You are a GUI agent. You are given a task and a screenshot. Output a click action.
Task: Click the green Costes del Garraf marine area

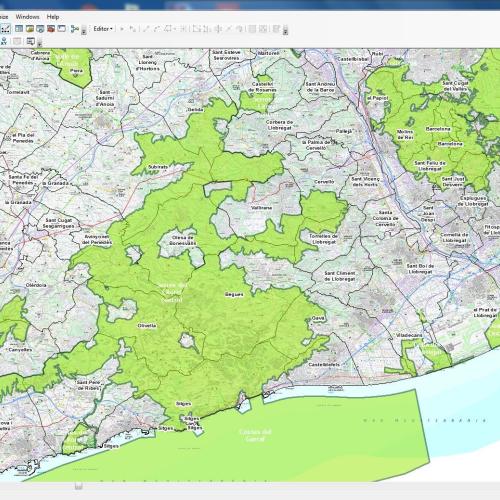tap(255, 435)
